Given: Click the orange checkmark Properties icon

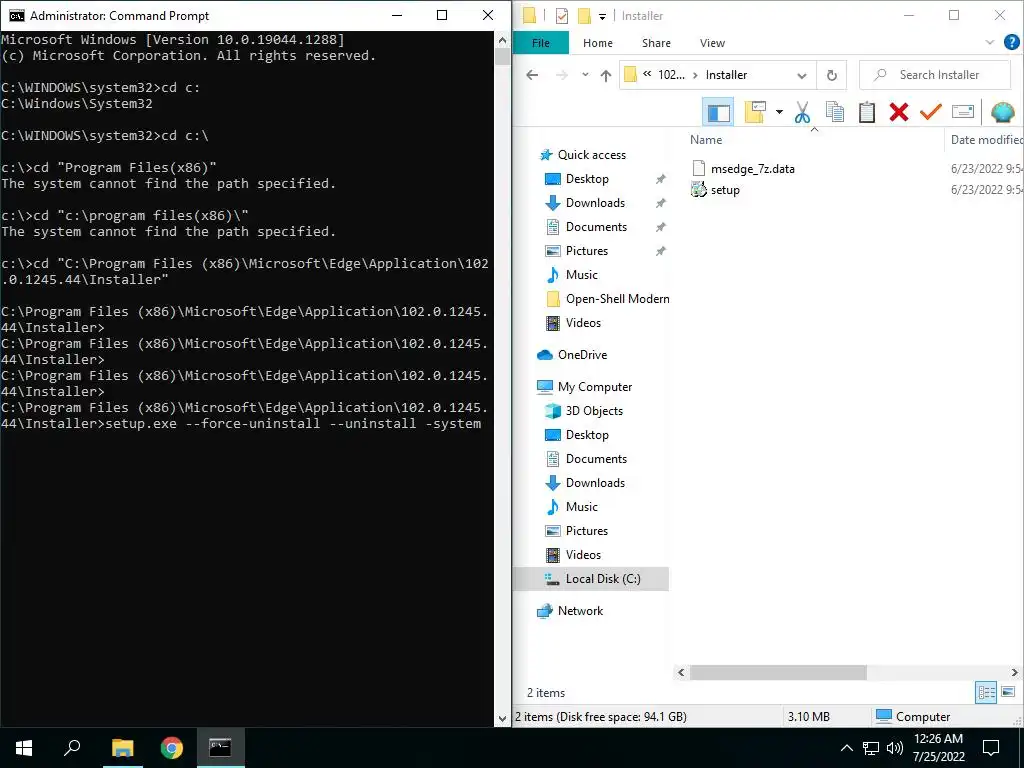Looking at the screenshot, I should click(931, 112).
